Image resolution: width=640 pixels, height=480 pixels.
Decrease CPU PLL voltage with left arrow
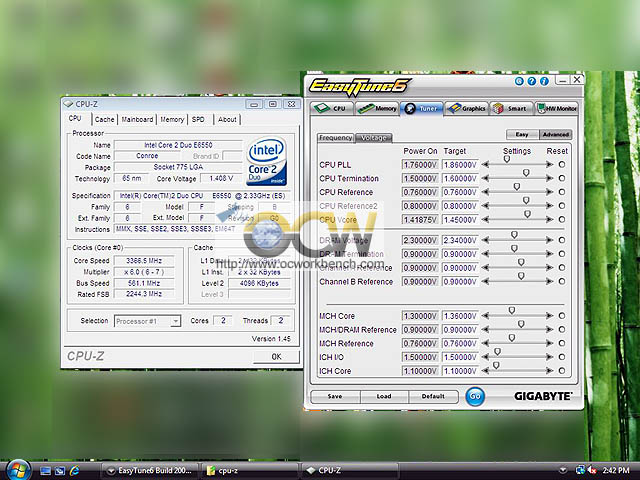click(485, 164)
